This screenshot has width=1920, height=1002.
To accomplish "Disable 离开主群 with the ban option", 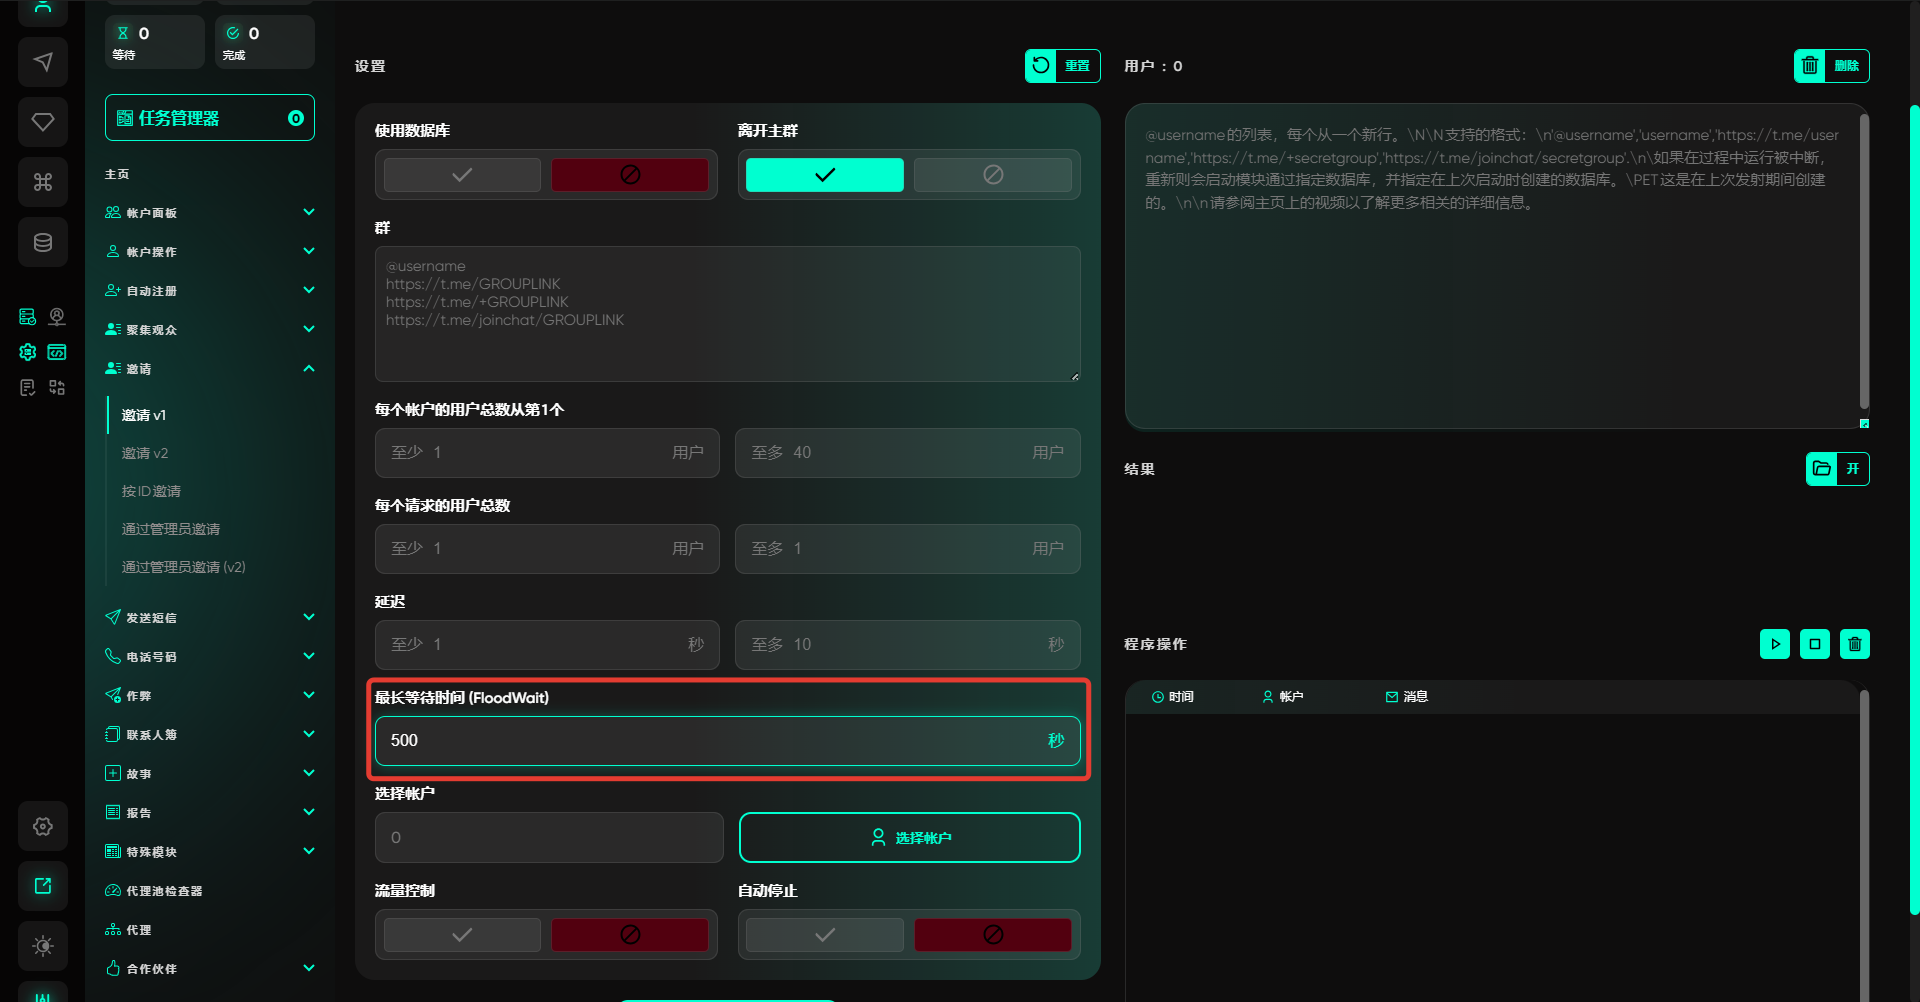I will pos(992,175).
